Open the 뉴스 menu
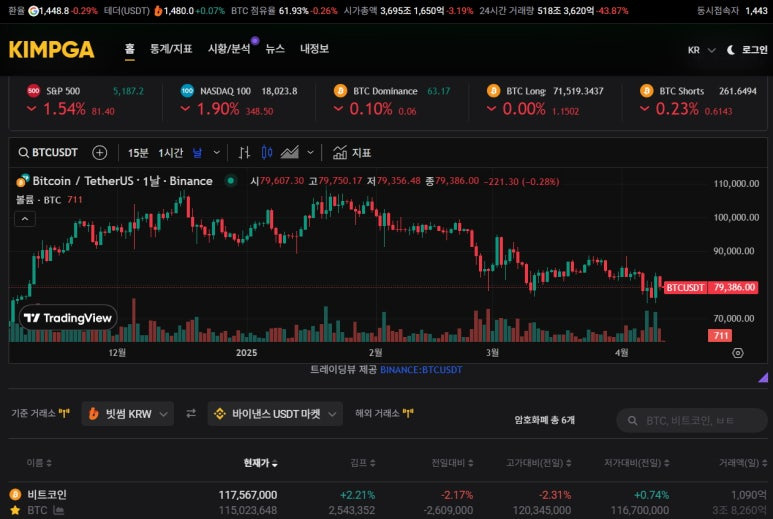Viewport: 773px width, 519px height. tap(275, 49)
